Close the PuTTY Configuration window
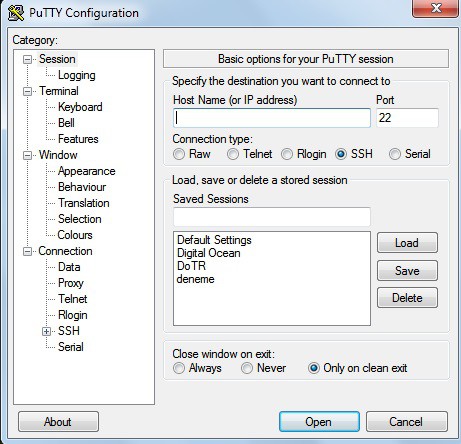The image size is (461, 444). pos(436,8)
